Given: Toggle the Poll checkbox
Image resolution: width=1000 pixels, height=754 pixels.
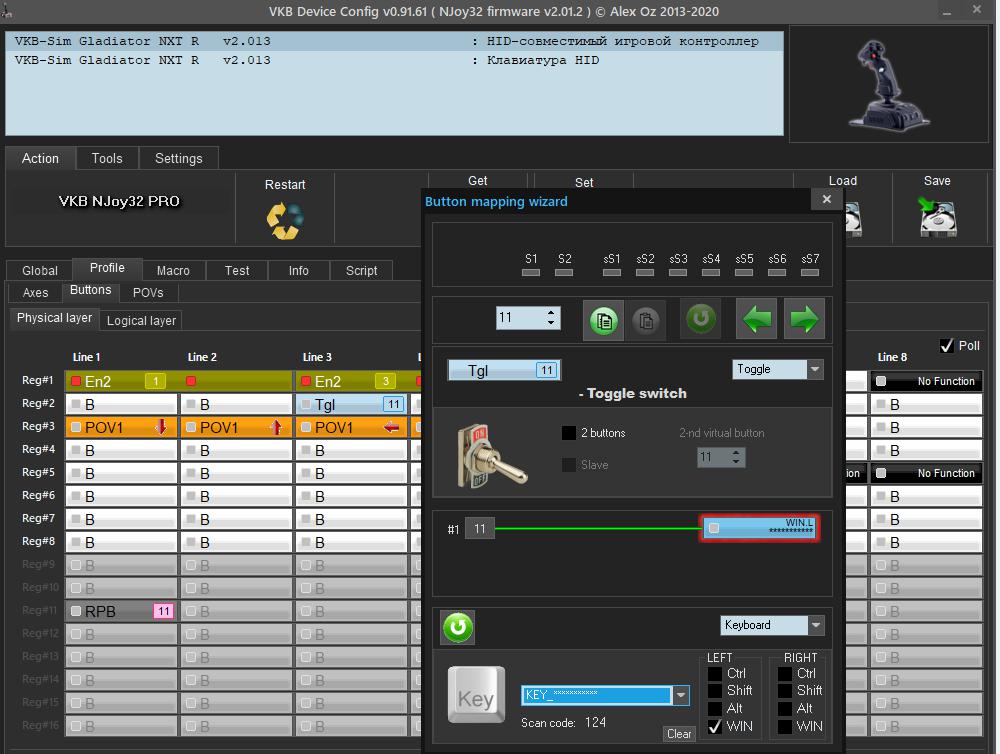Looking at the screenshot, I should click(947, 346).
